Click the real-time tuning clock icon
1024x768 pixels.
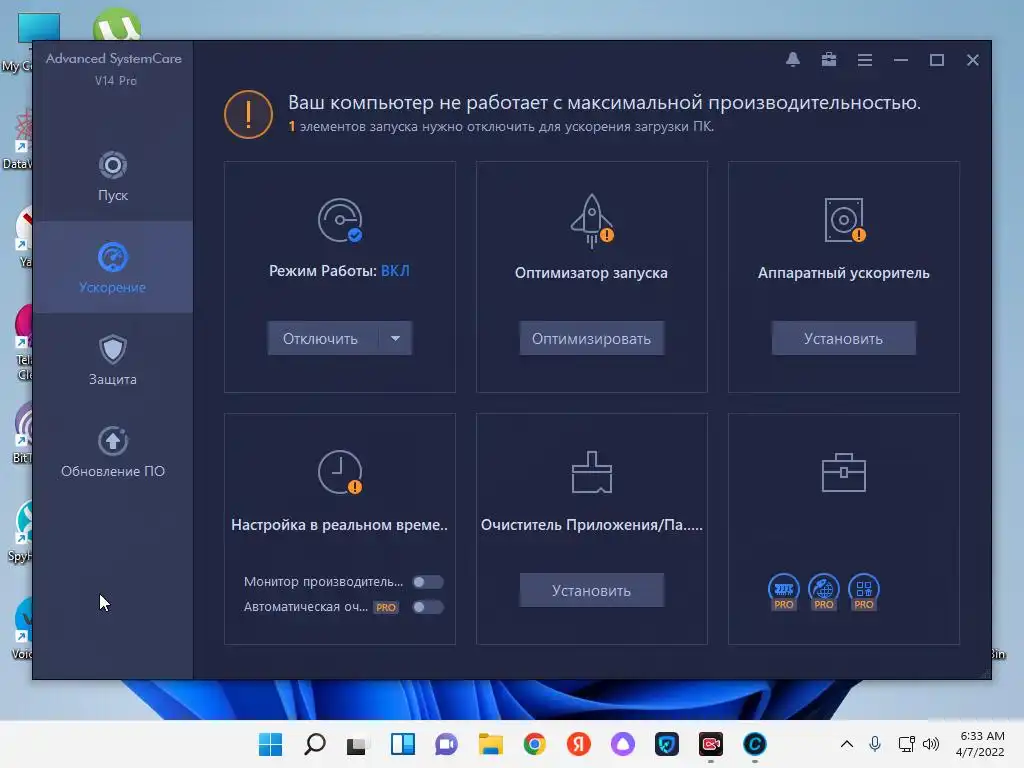[340, 472]
